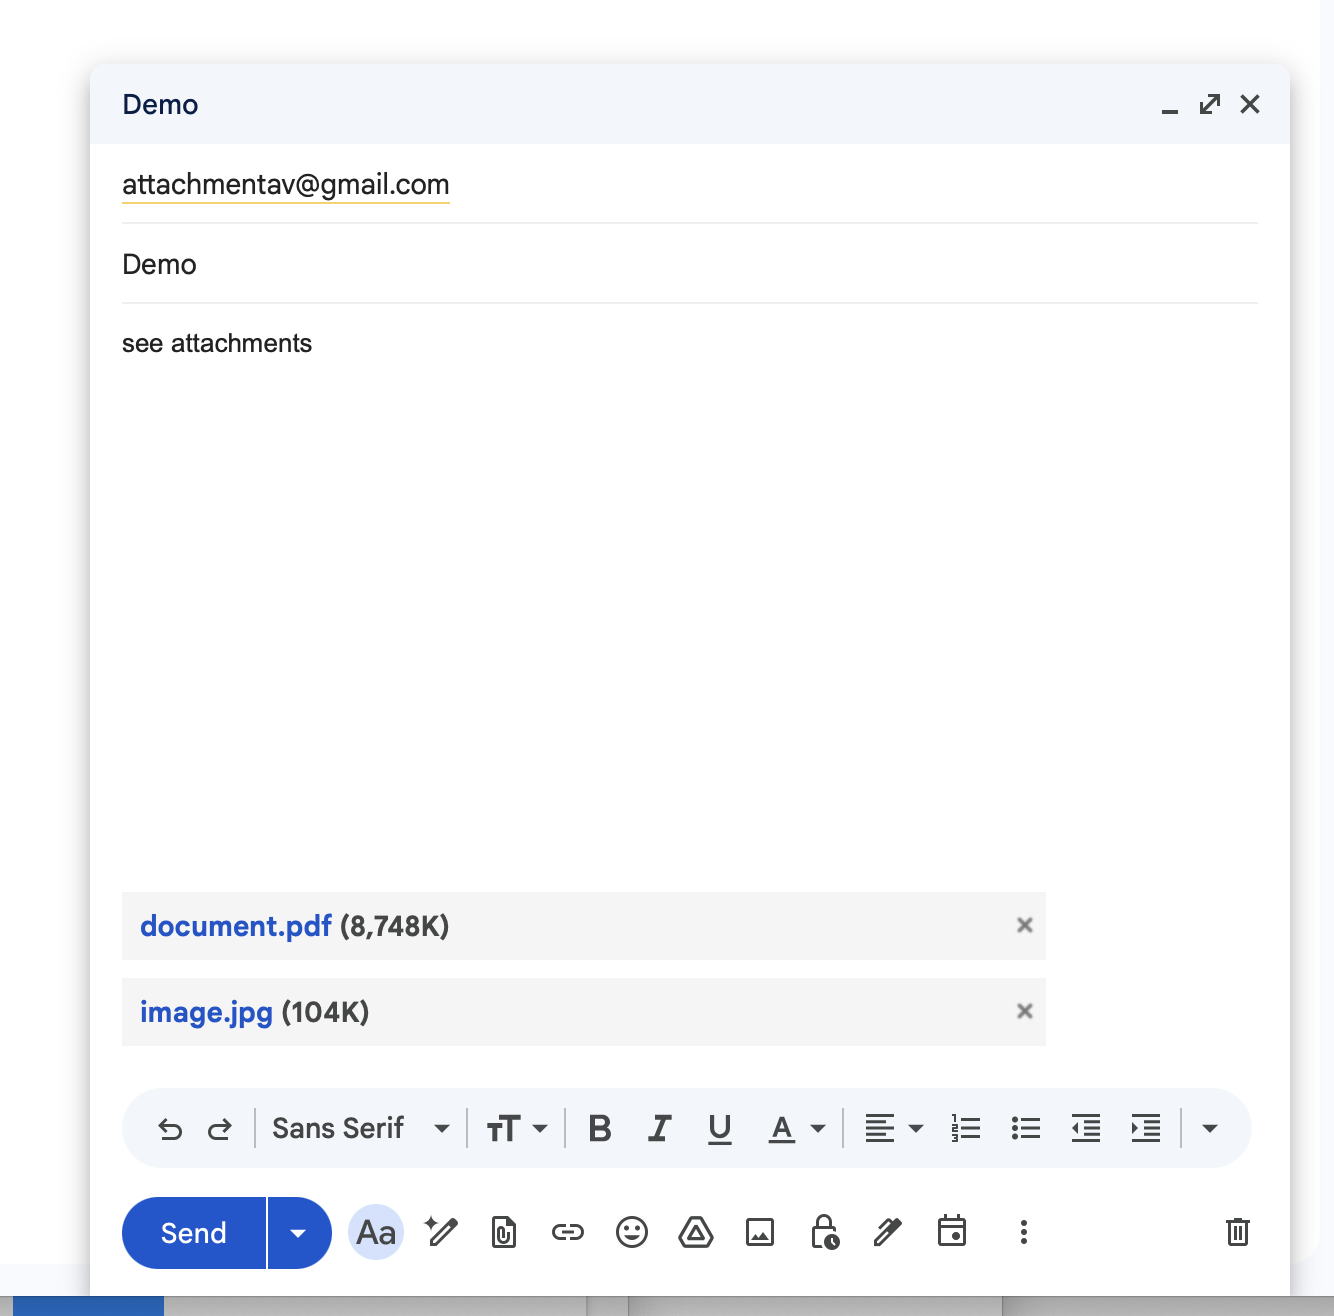This screenshot has height=1316, width=1334.
Task: Toggle italic formatting
Action: pos(659,1128)
